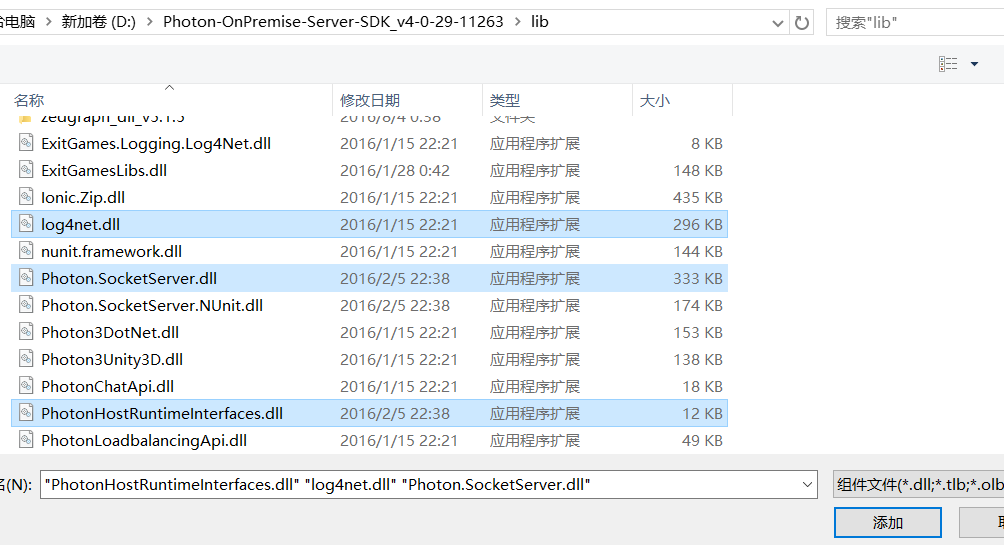Click the Photon3Unity3D.dll file icon
The height and width of the screenshot is (545, 1004).
26,359
